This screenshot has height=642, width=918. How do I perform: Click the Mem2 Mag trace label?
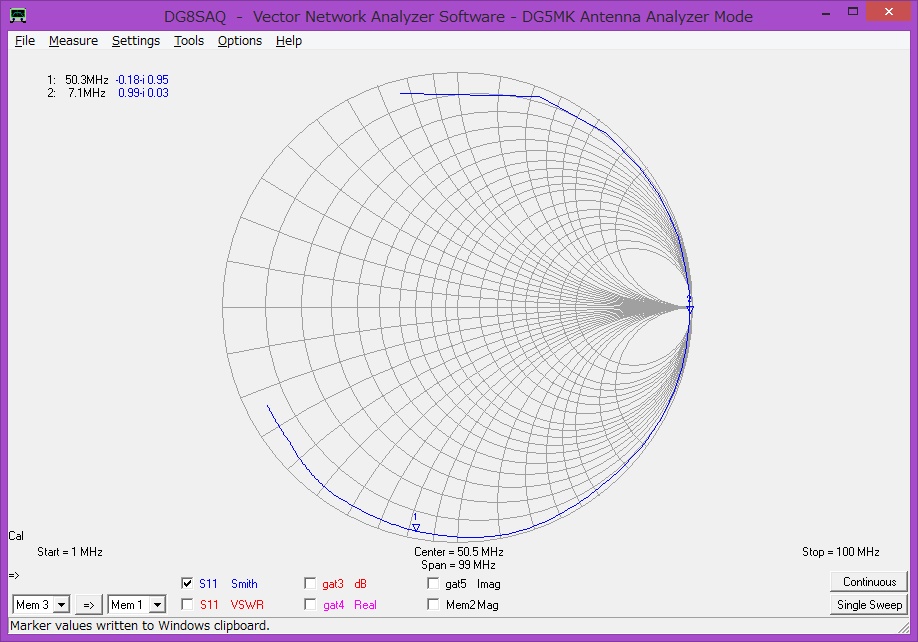point(472,605)
